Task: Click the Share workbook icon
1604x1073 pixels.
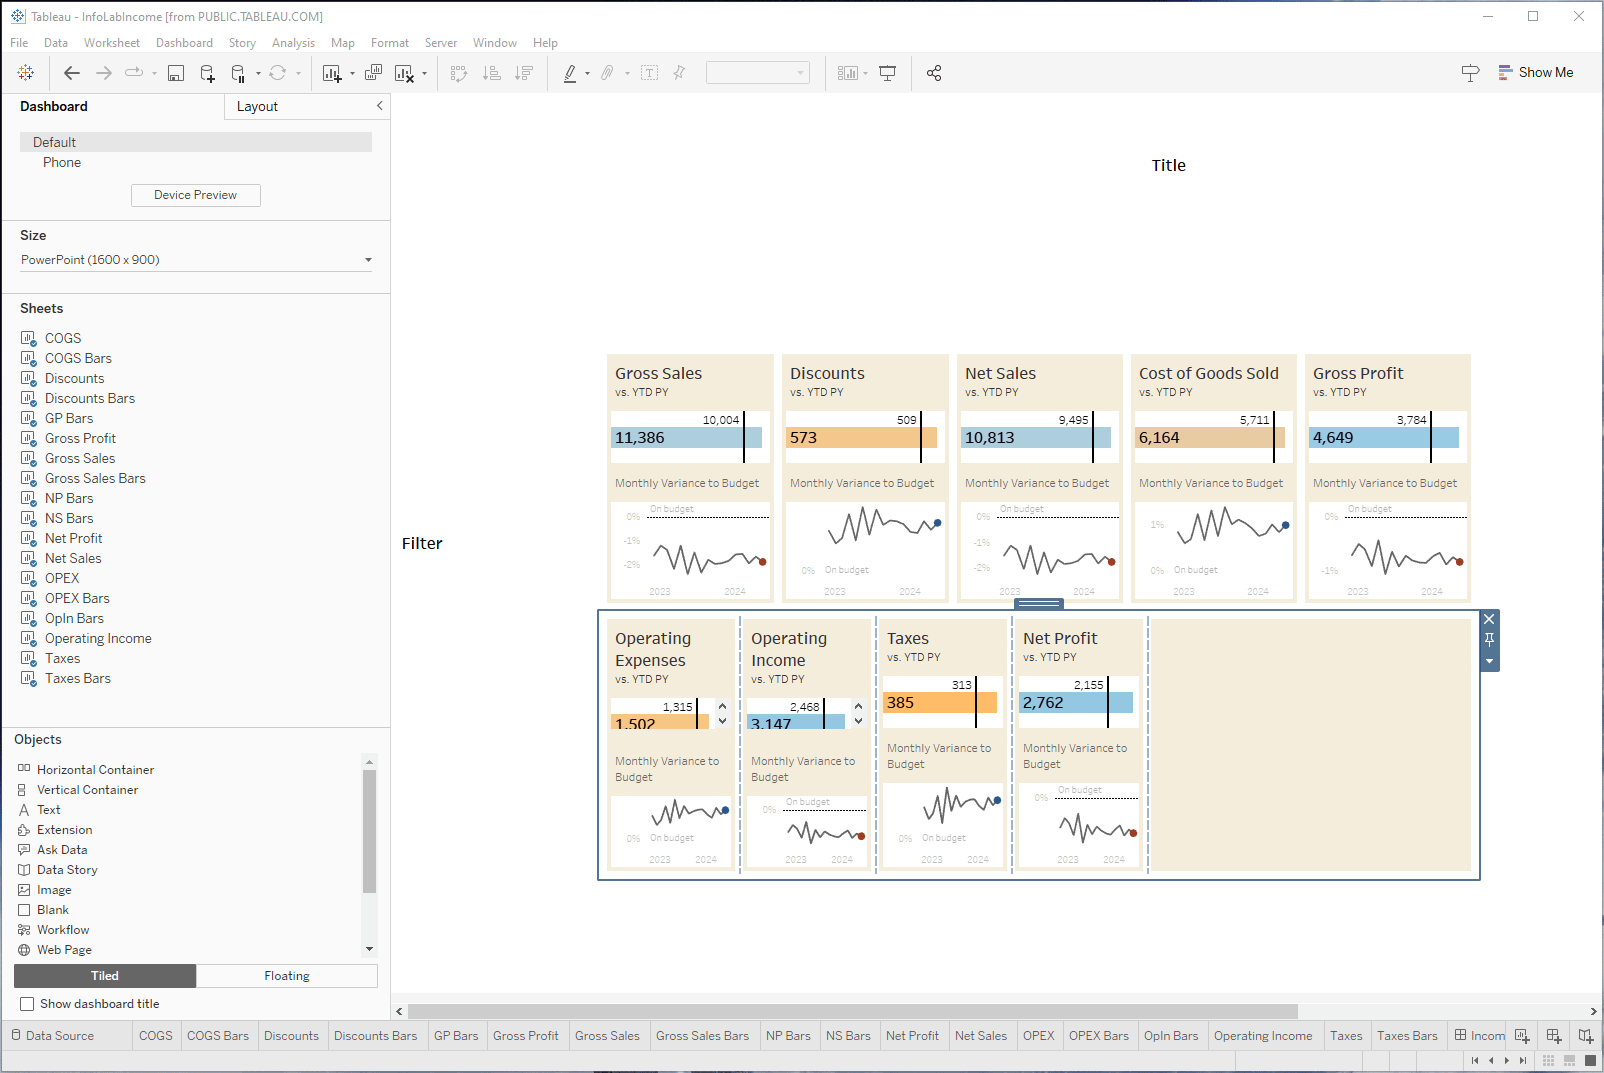Action: click(934, 73)
